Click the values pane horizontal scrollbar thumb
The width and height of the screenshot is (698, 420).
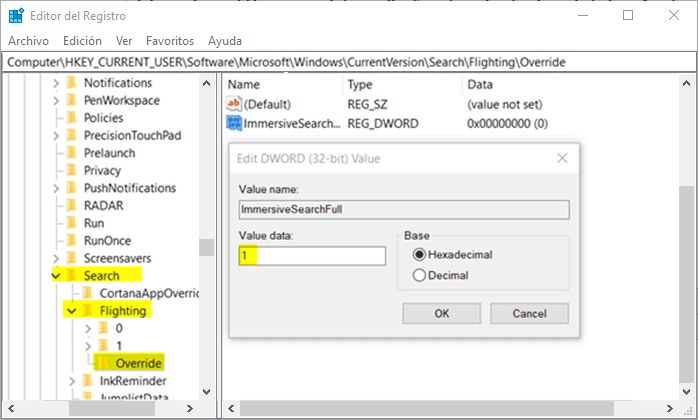[427, 408]
